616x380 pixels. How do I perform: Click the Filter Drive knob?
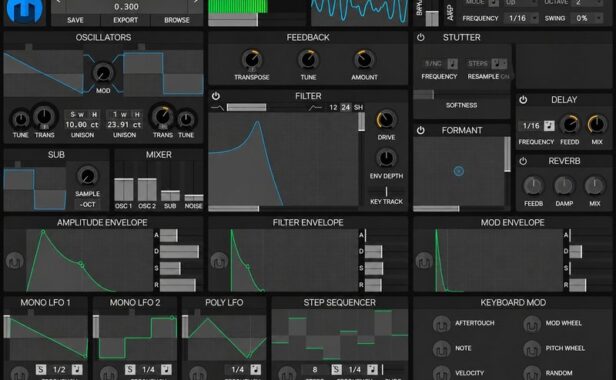386,120
